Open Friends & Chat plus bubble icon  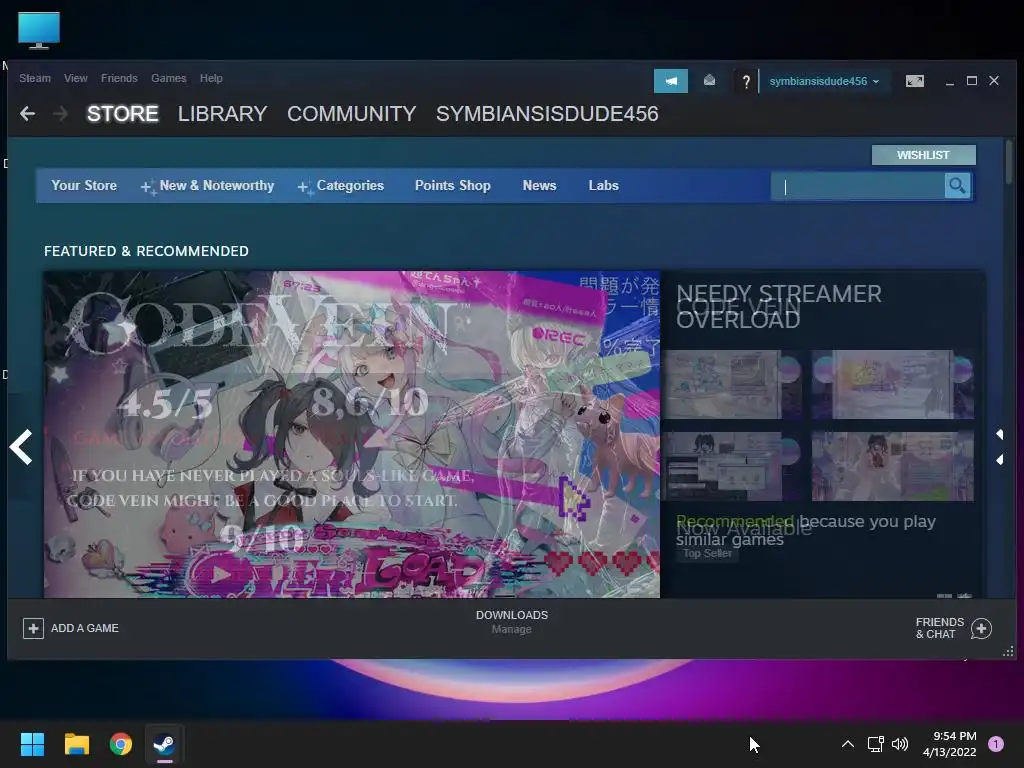click(981, 628)
